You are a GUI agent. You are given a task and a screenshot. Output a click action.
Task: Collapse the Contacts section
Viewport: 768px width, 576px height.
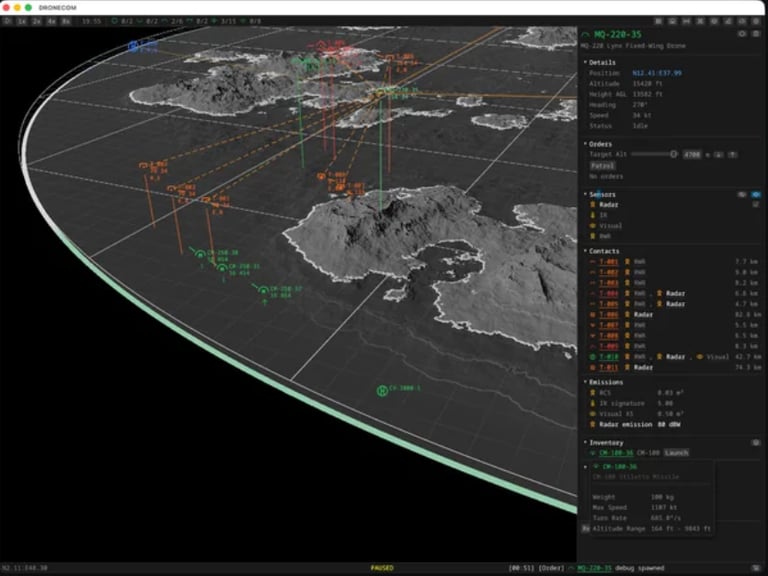click(604, 251)
